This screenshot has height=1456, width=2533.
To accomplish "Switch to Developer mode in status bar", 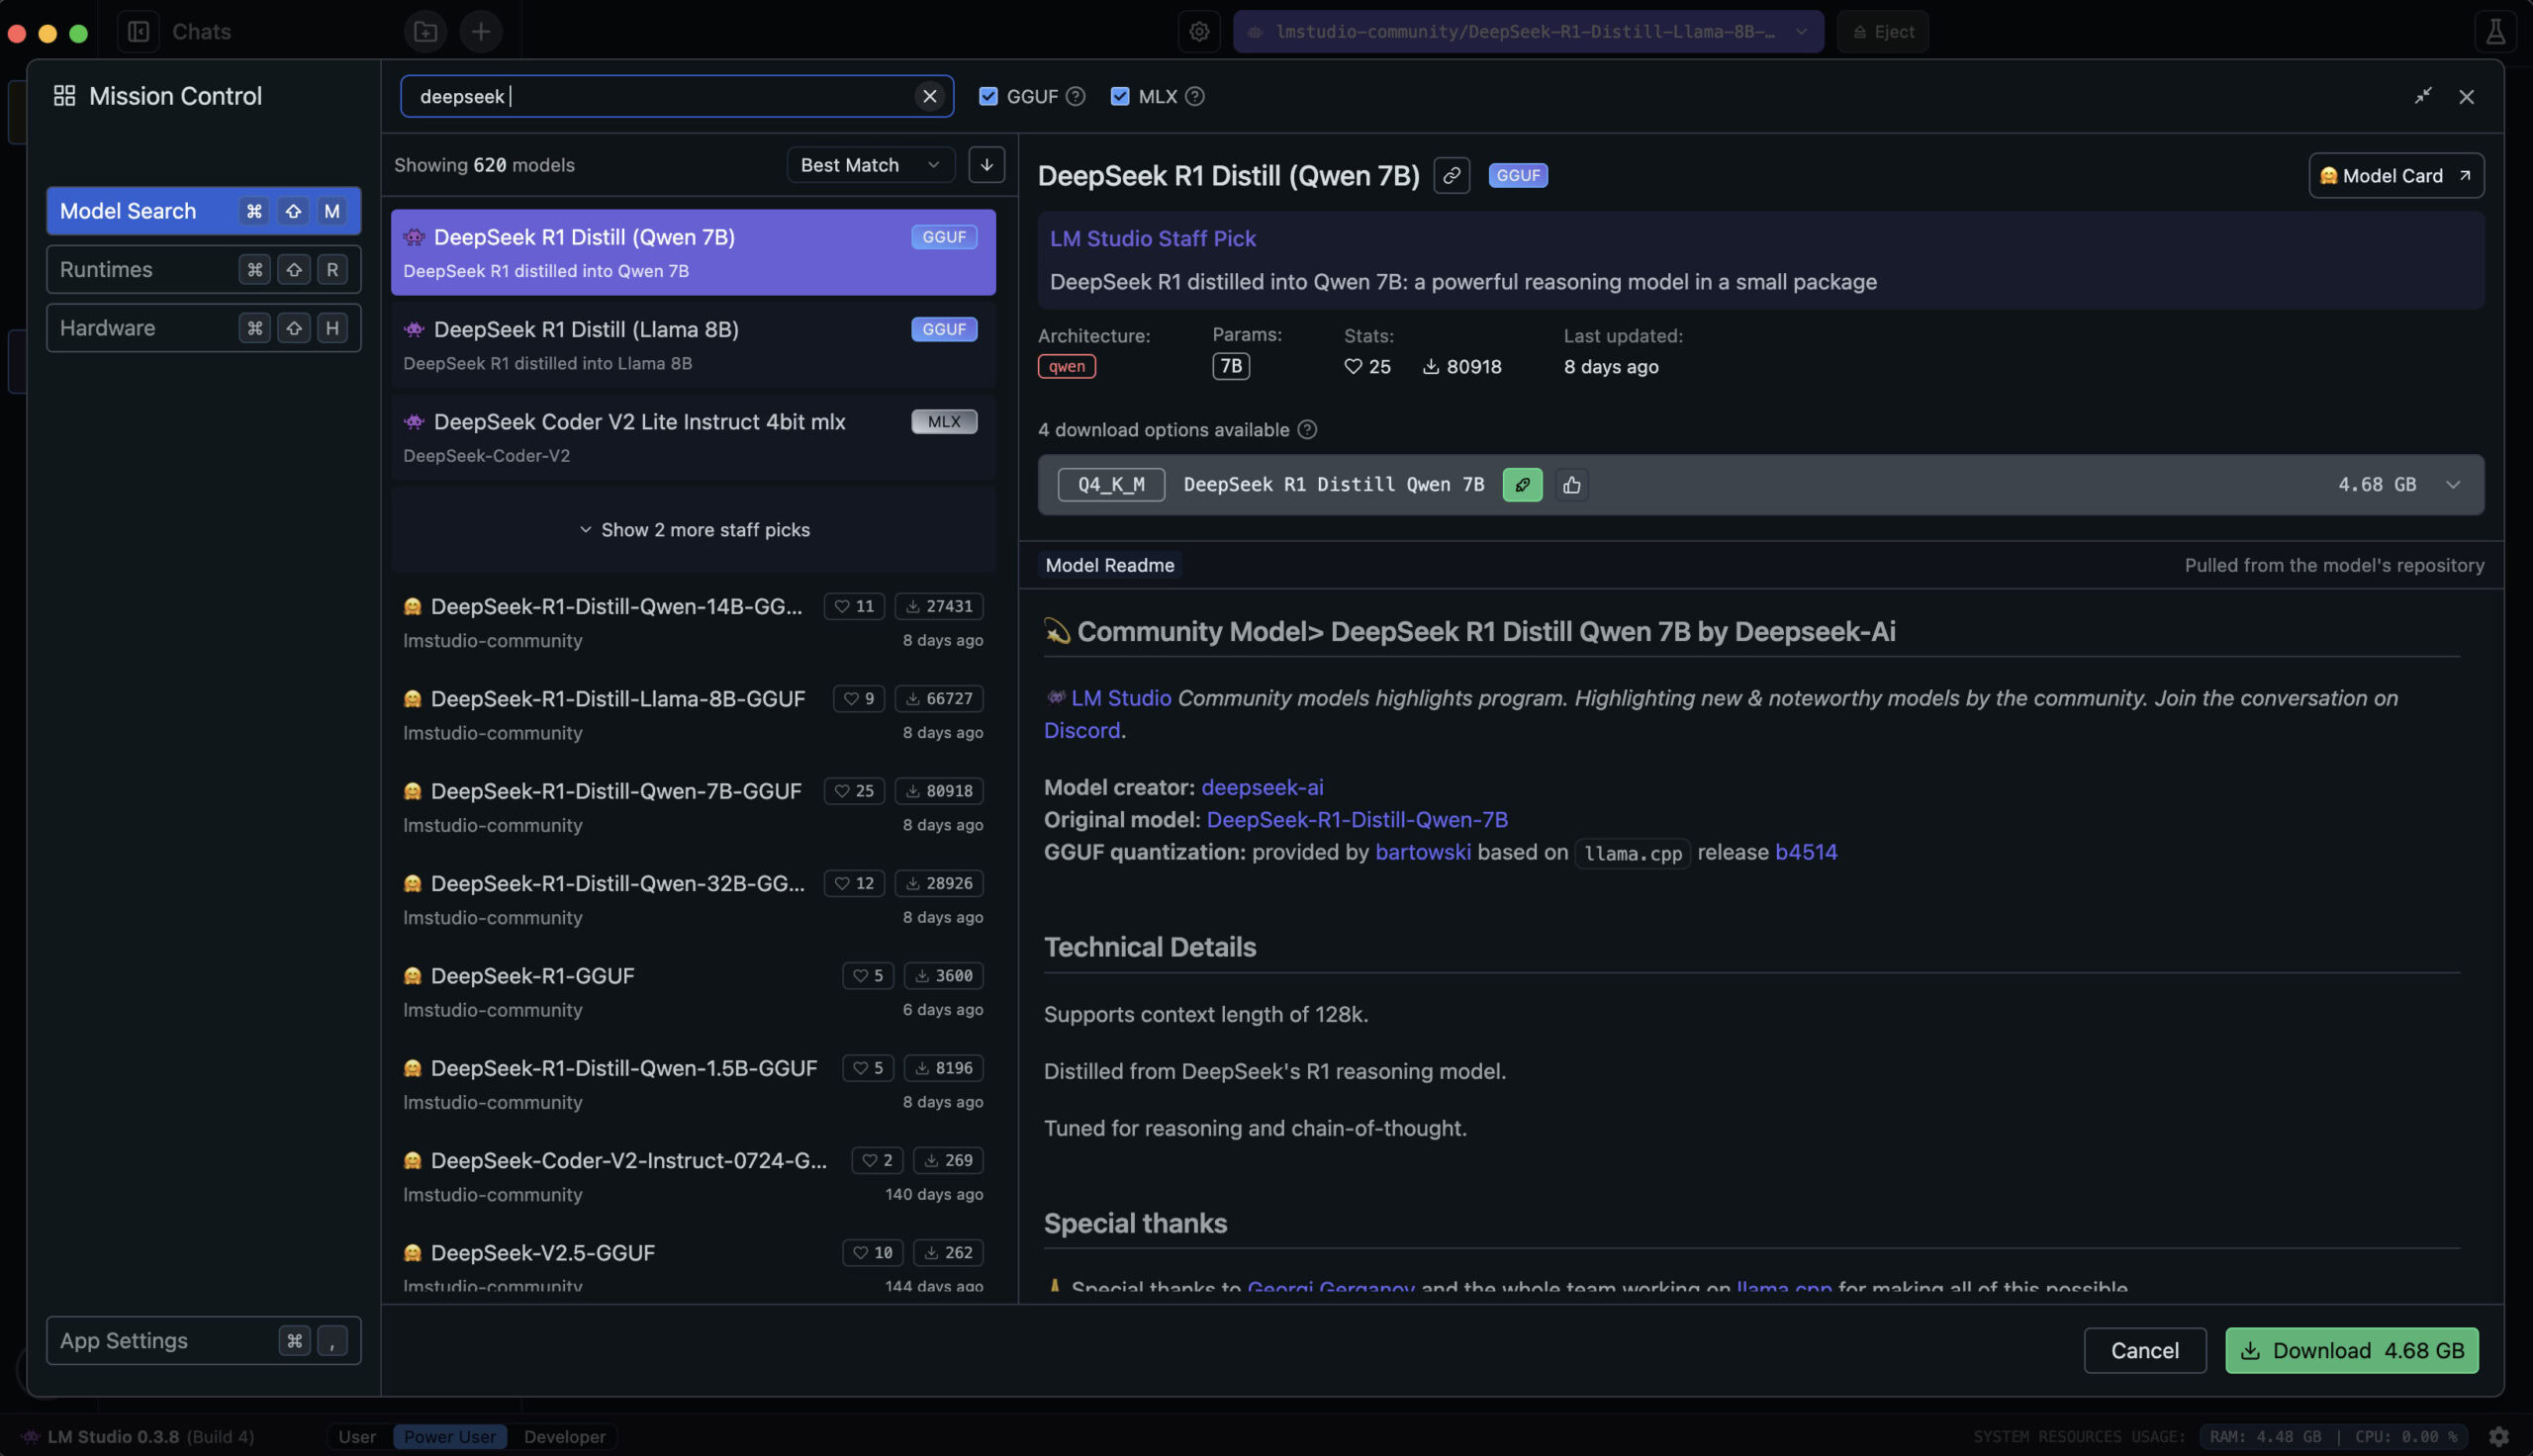I will pos(564,1436).
